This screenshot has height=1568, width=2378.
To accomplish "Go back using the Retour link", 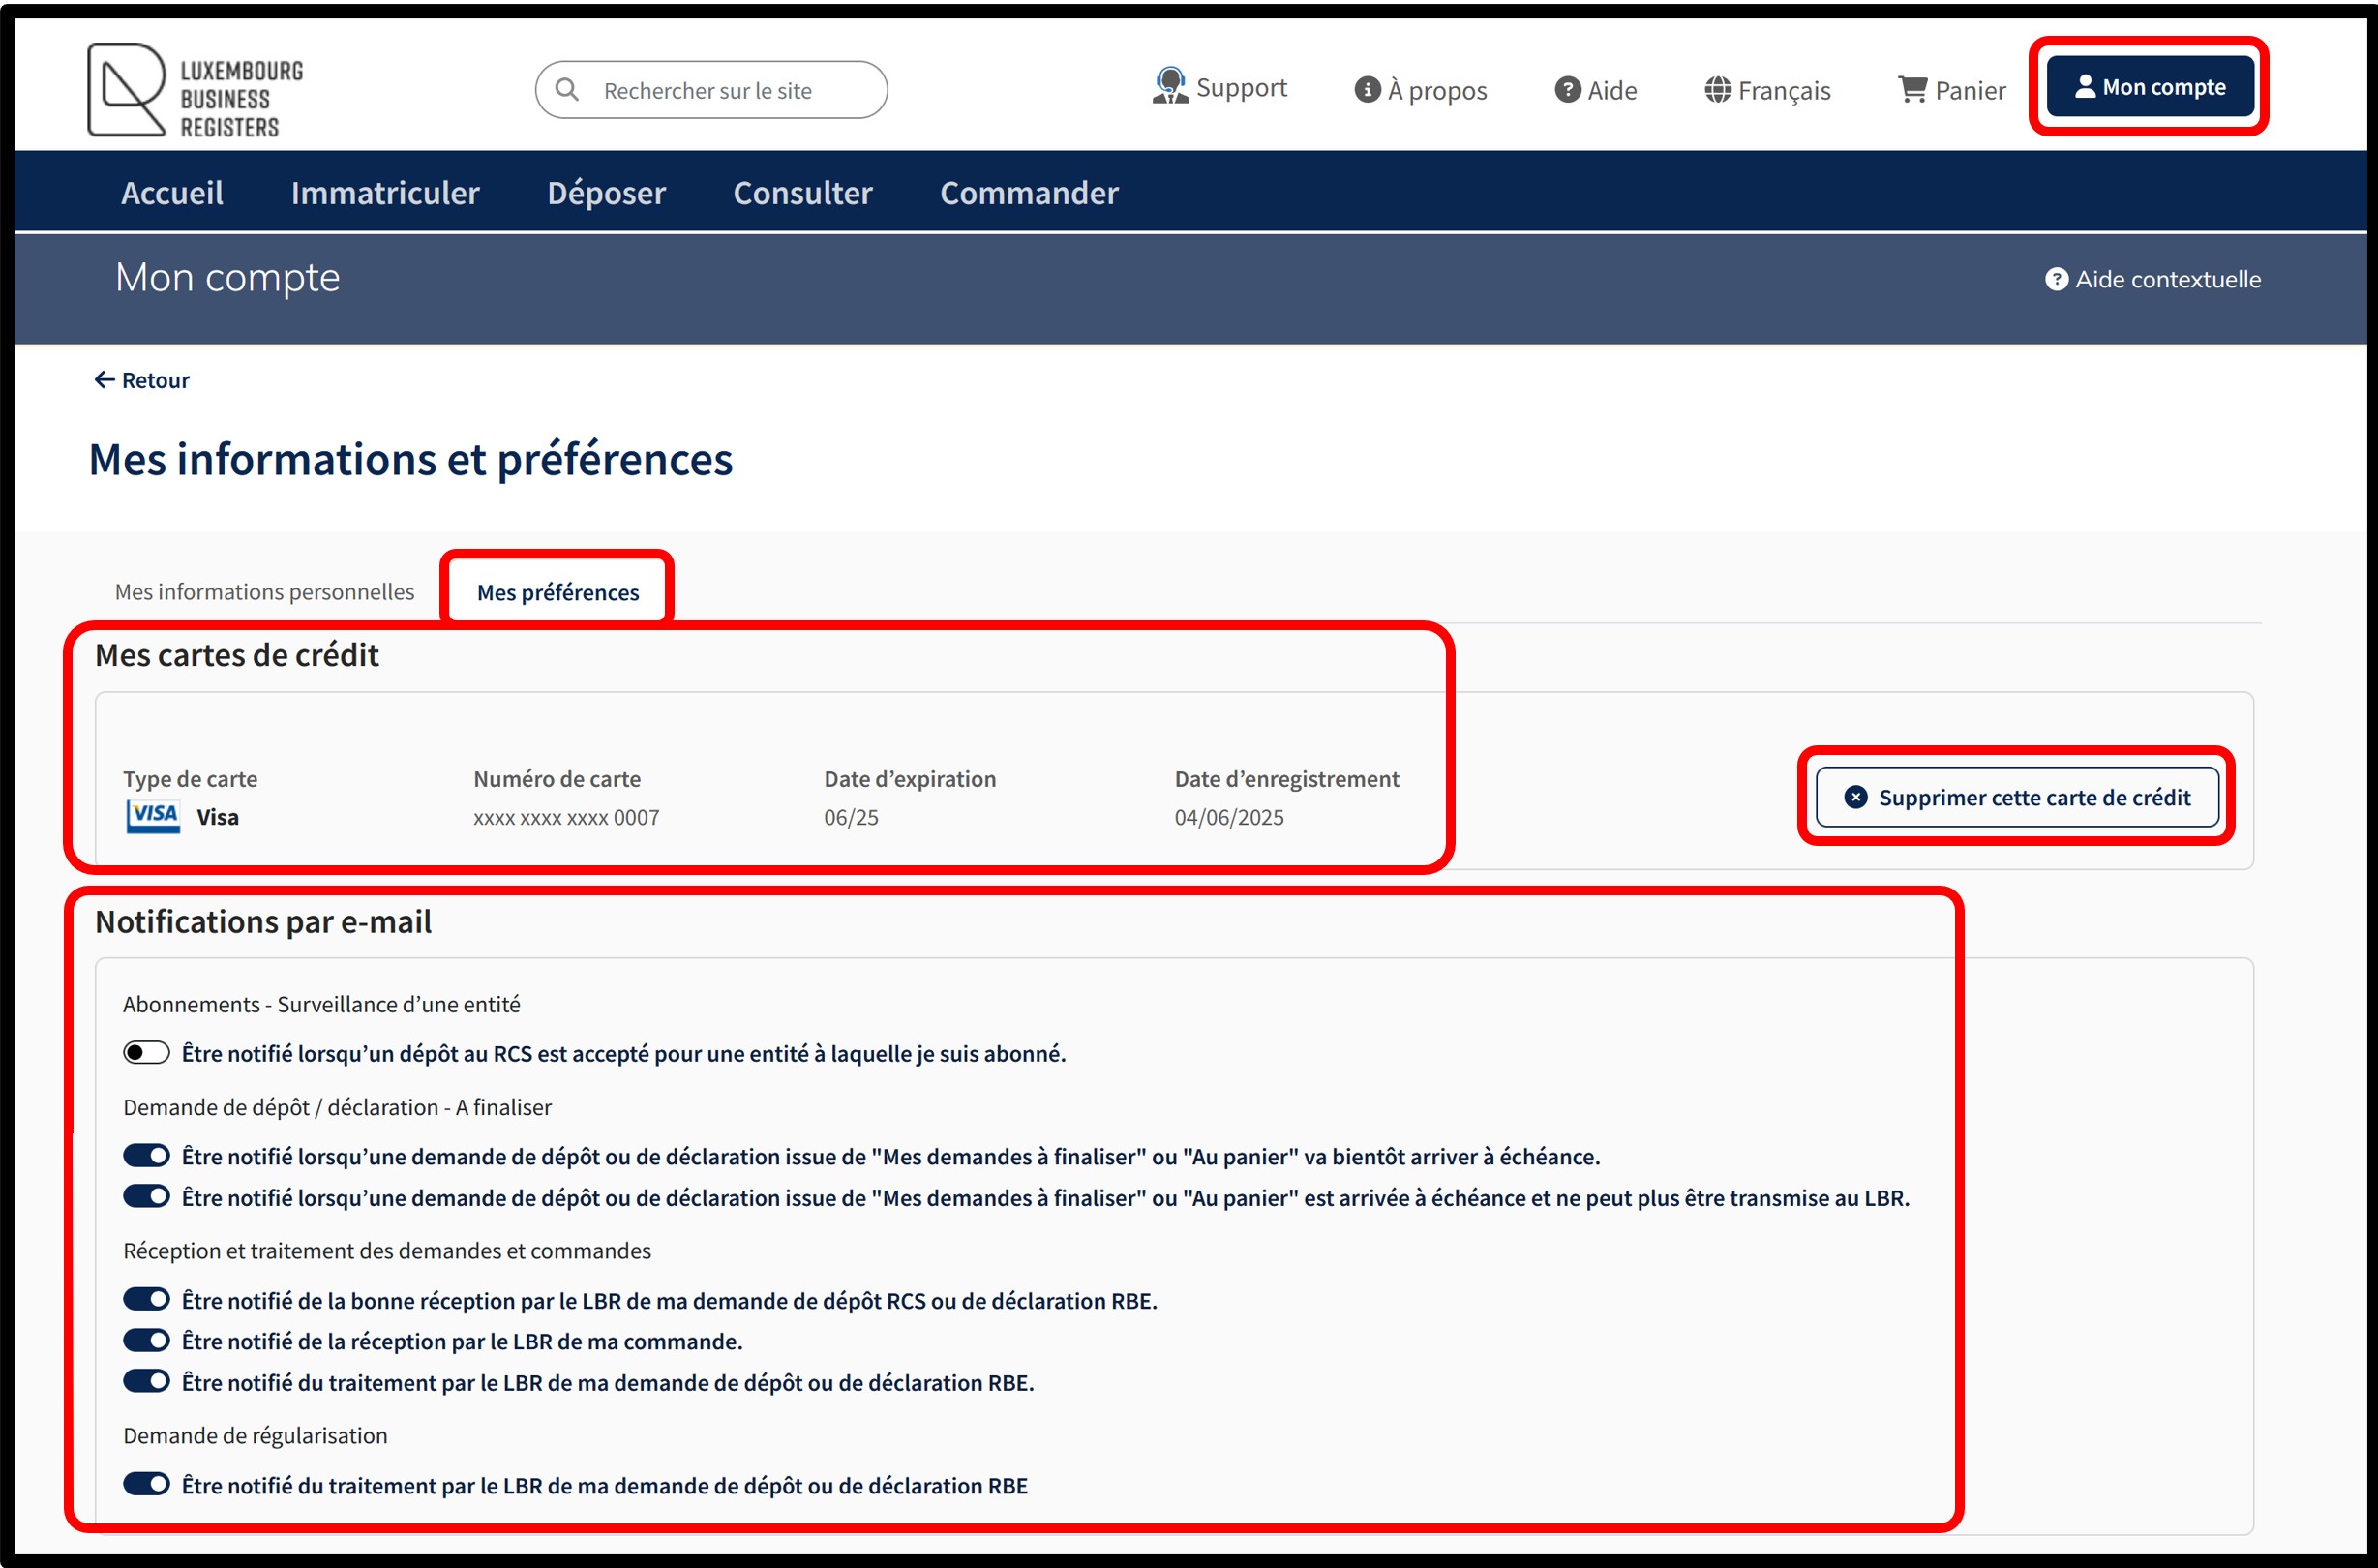I will coord(142,380).
